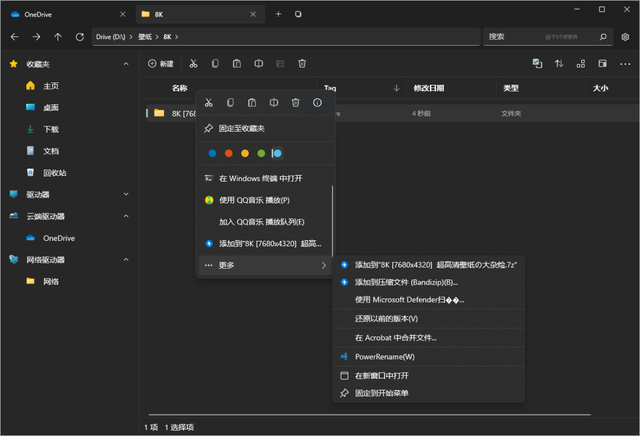The image size is (640, 436).
Task: Open properties via context menu info icon
Action: 317,102
